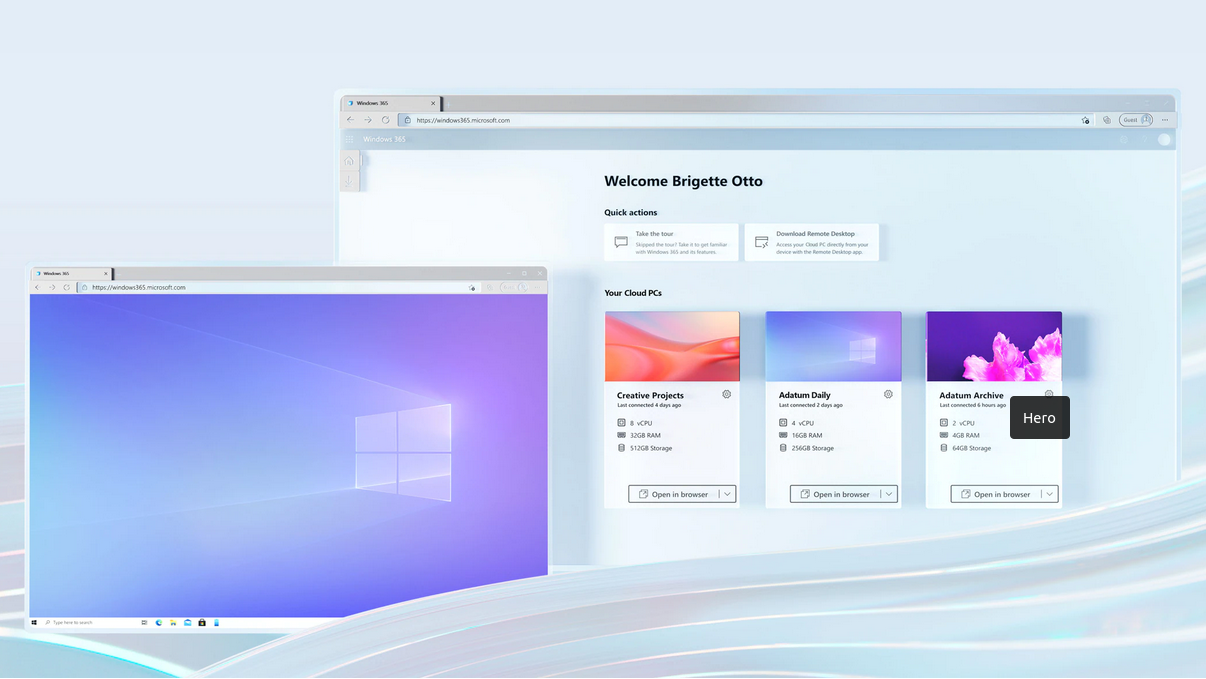Close the Windows 365 tab in the large browser
The width and height of the screenshot is (1206, 679).
[x=433, y=103]
